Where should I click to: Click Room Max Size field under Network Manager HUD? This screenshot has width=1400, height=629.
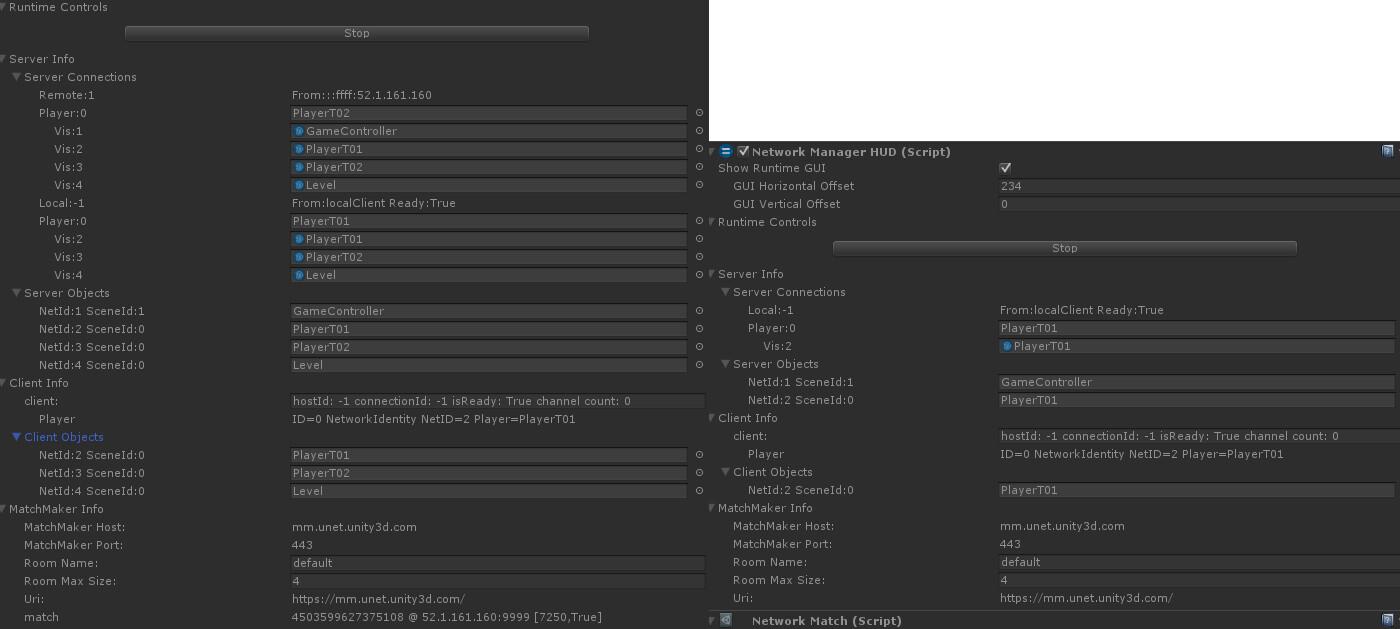pos(1199,580)
